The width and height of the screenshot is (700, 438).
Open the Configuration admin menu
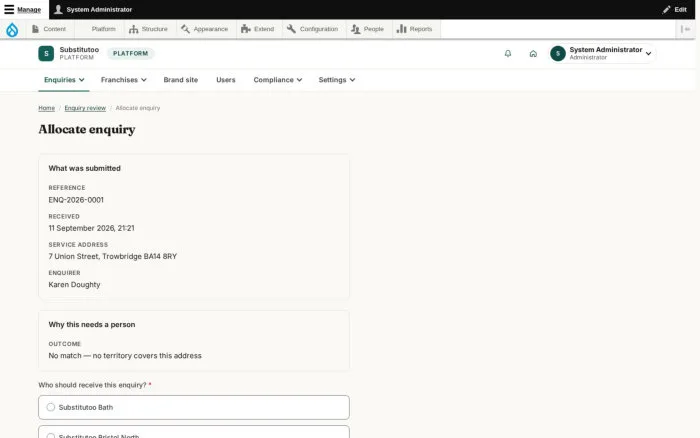click(x=312, y=29)
